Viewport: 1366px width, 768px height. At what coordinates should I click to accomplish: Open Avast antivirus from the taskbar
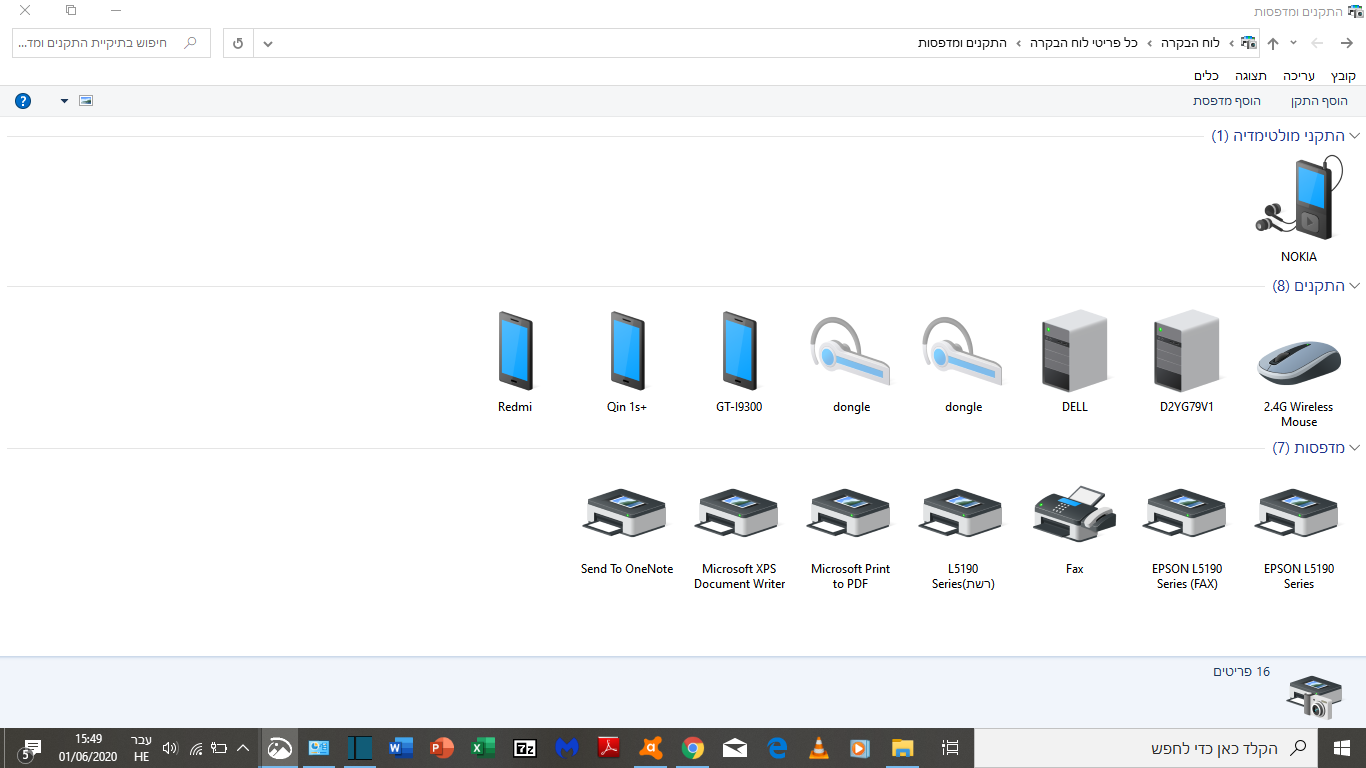pyautogui.click(x=651, y=747)
